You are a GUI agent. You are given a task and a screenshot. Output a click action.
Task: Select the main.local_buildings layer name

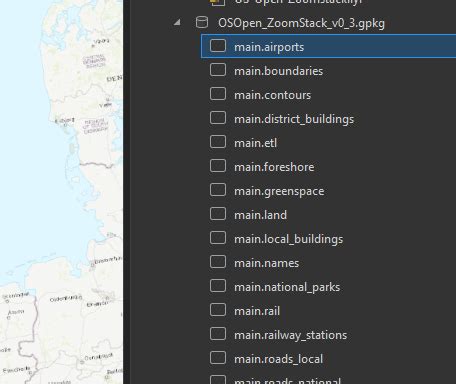click(288, 239)
